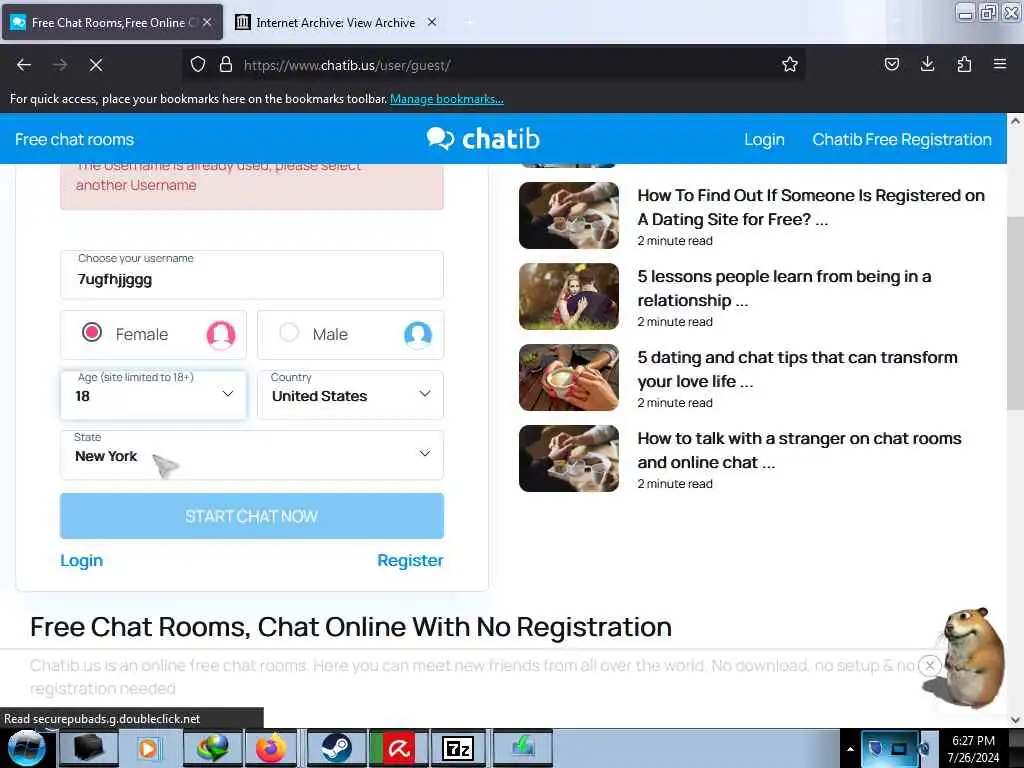Click Login in the header

click(x=764, y=139)
